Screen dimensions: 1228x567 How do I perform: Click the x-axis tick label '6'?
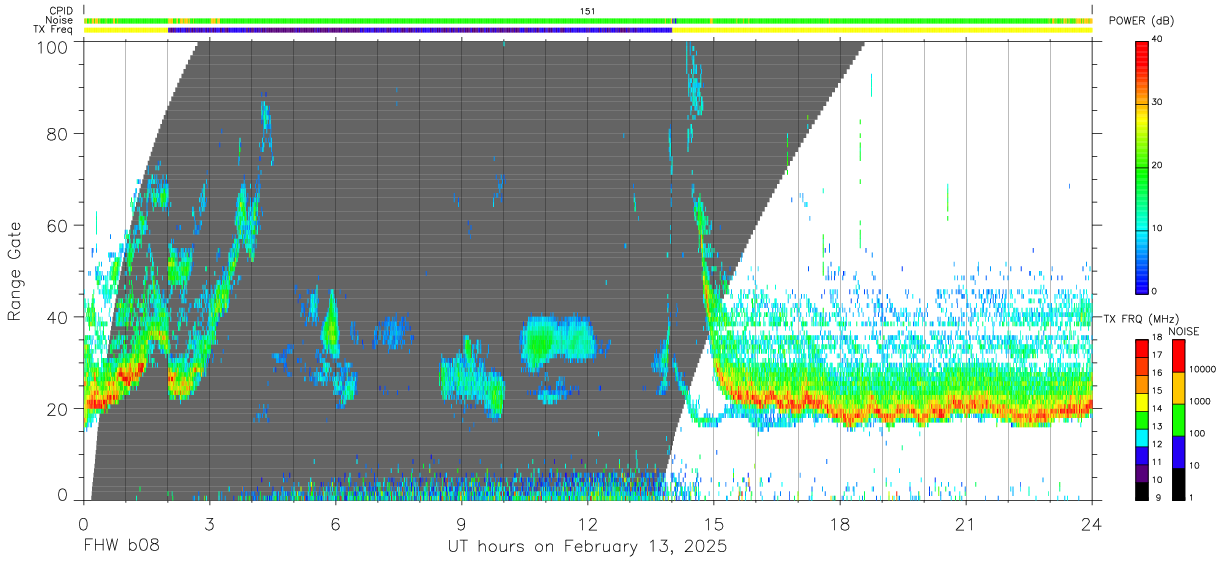tap(335, 523)
